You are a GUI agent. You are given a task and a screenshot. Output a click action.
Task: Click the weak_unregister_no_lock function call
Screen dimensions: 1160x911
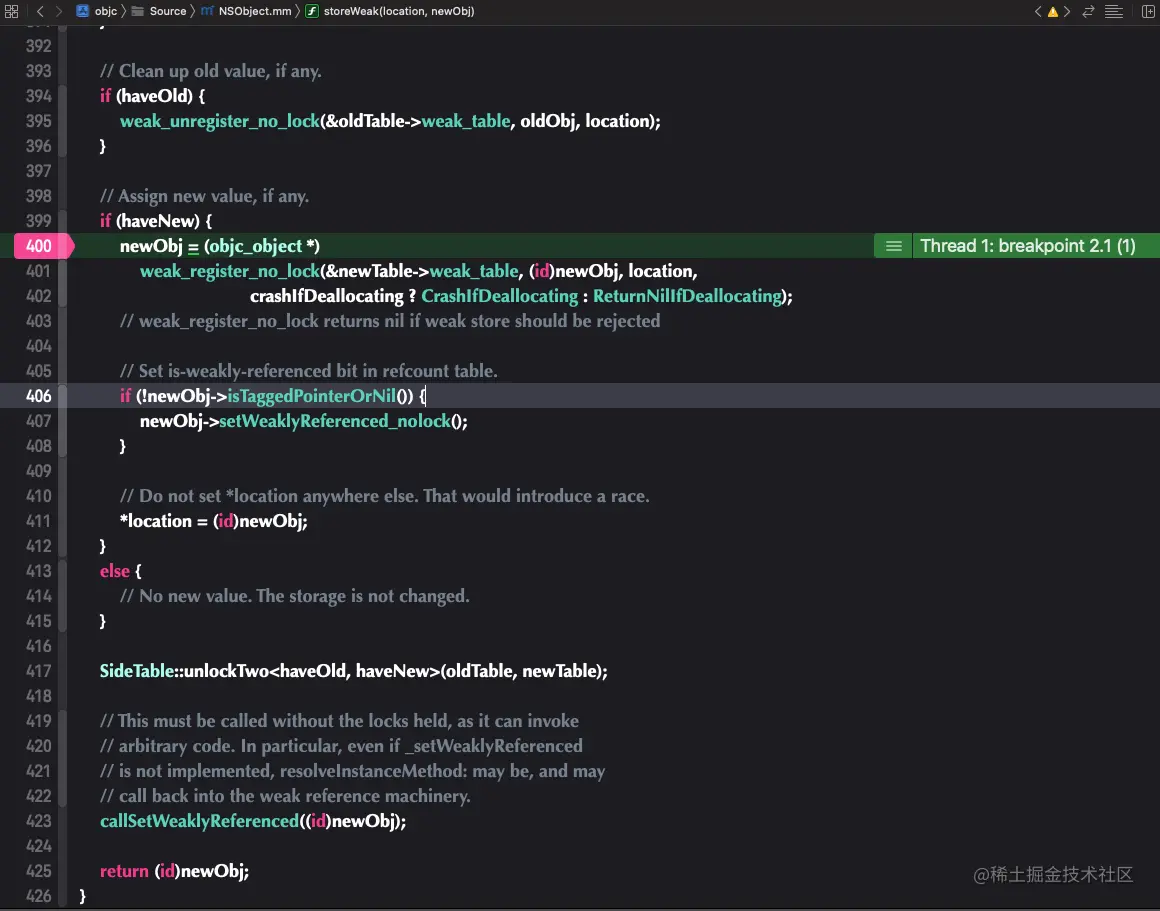[220, 121]
